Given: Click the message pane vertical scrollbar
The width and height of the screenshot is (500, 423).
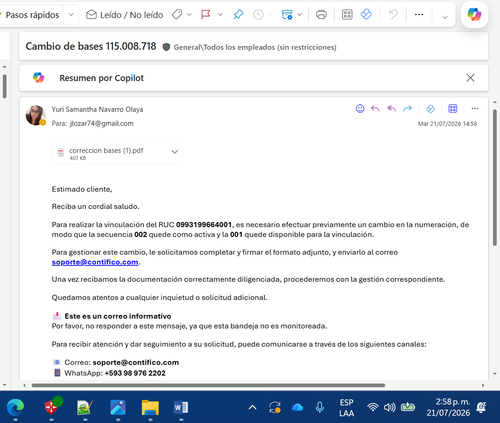Looking at the screenshot, I should click(x=495, y=178).
